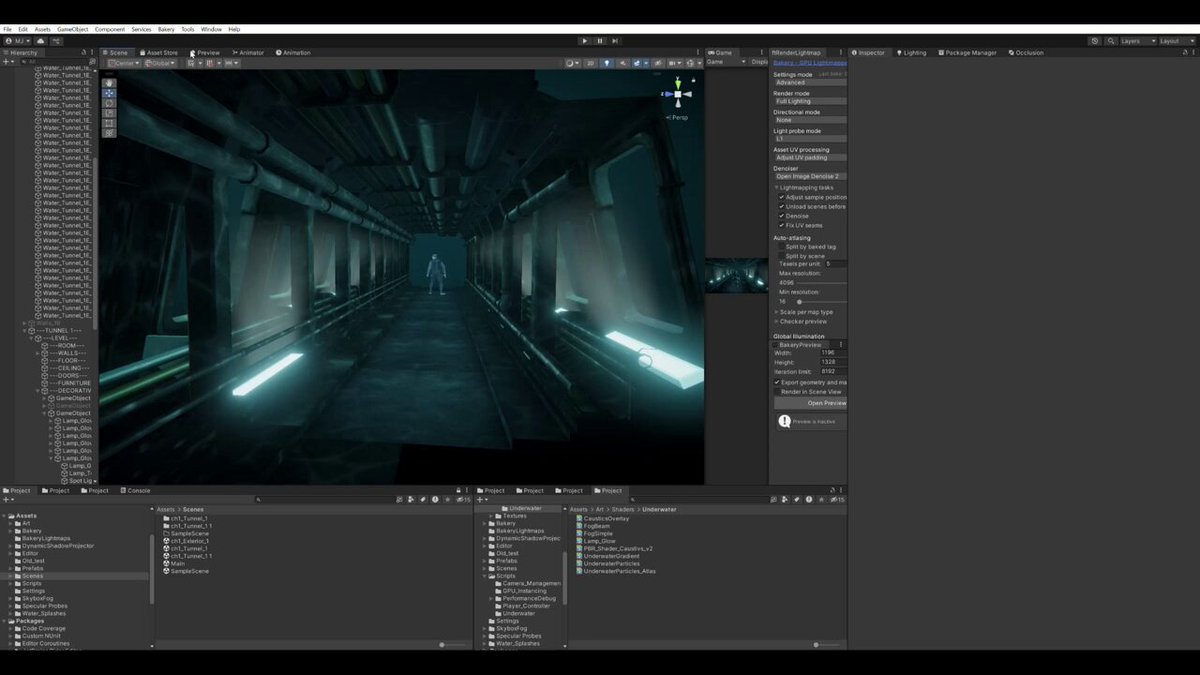The image size is (1200, 675).
Task: Select the Hand tool in Scene view
Action: pyautogui.click(x=109, y=83)
